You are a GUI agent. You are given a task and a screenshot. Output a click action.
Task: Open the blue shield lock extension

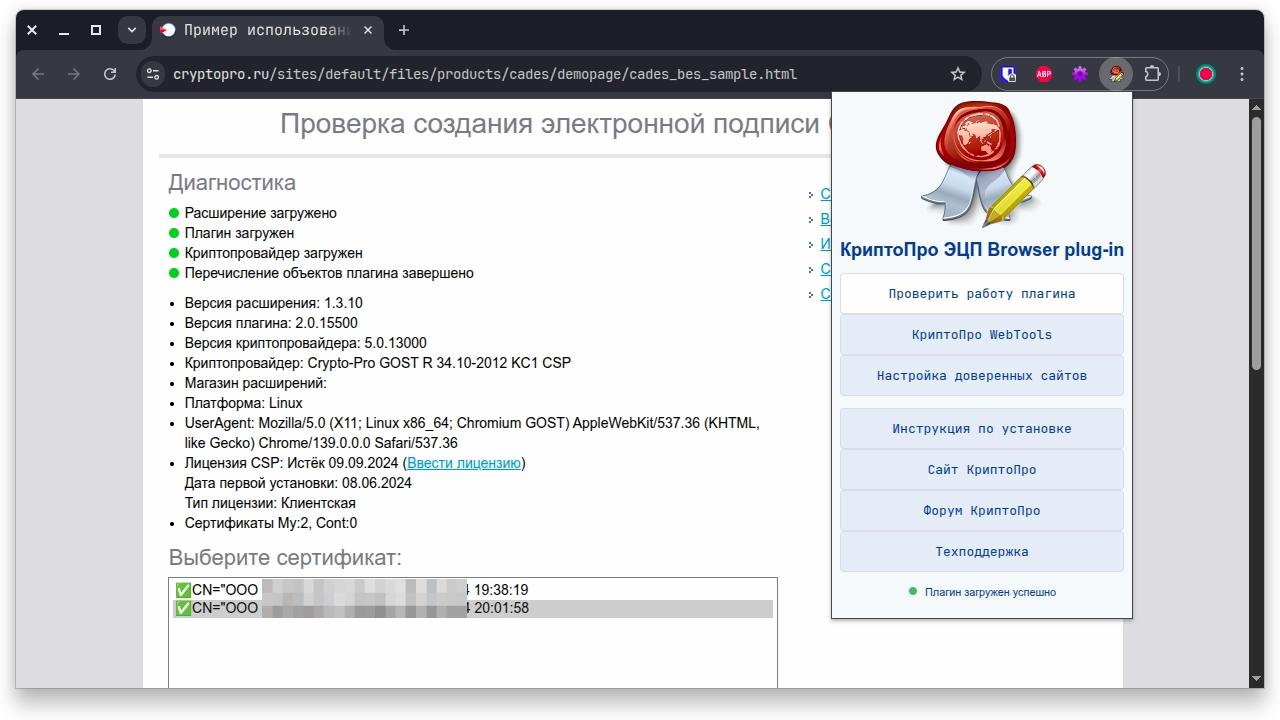tap(1009, 74)
